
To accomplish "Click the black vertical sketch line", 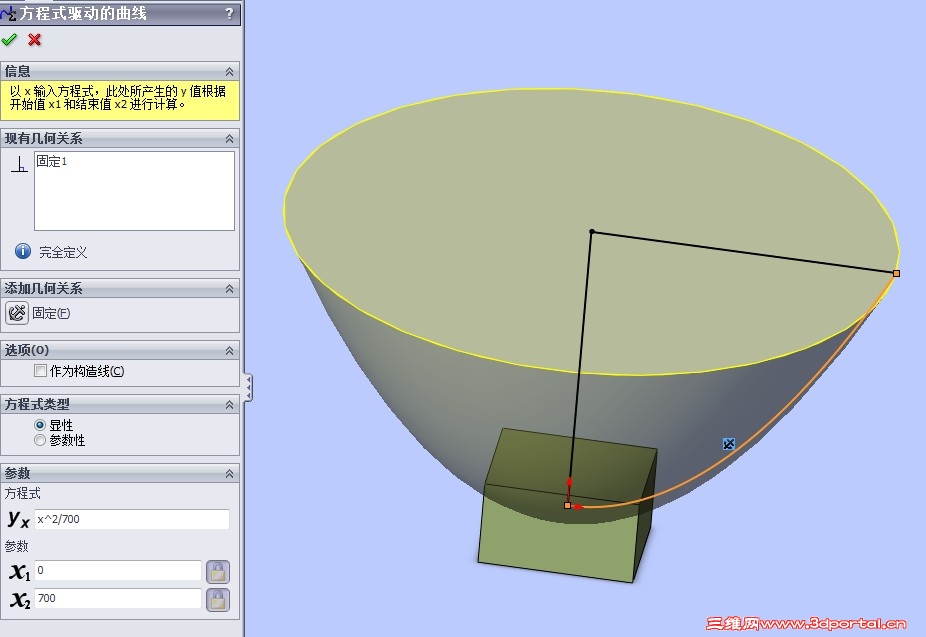I will click(580, 366).
